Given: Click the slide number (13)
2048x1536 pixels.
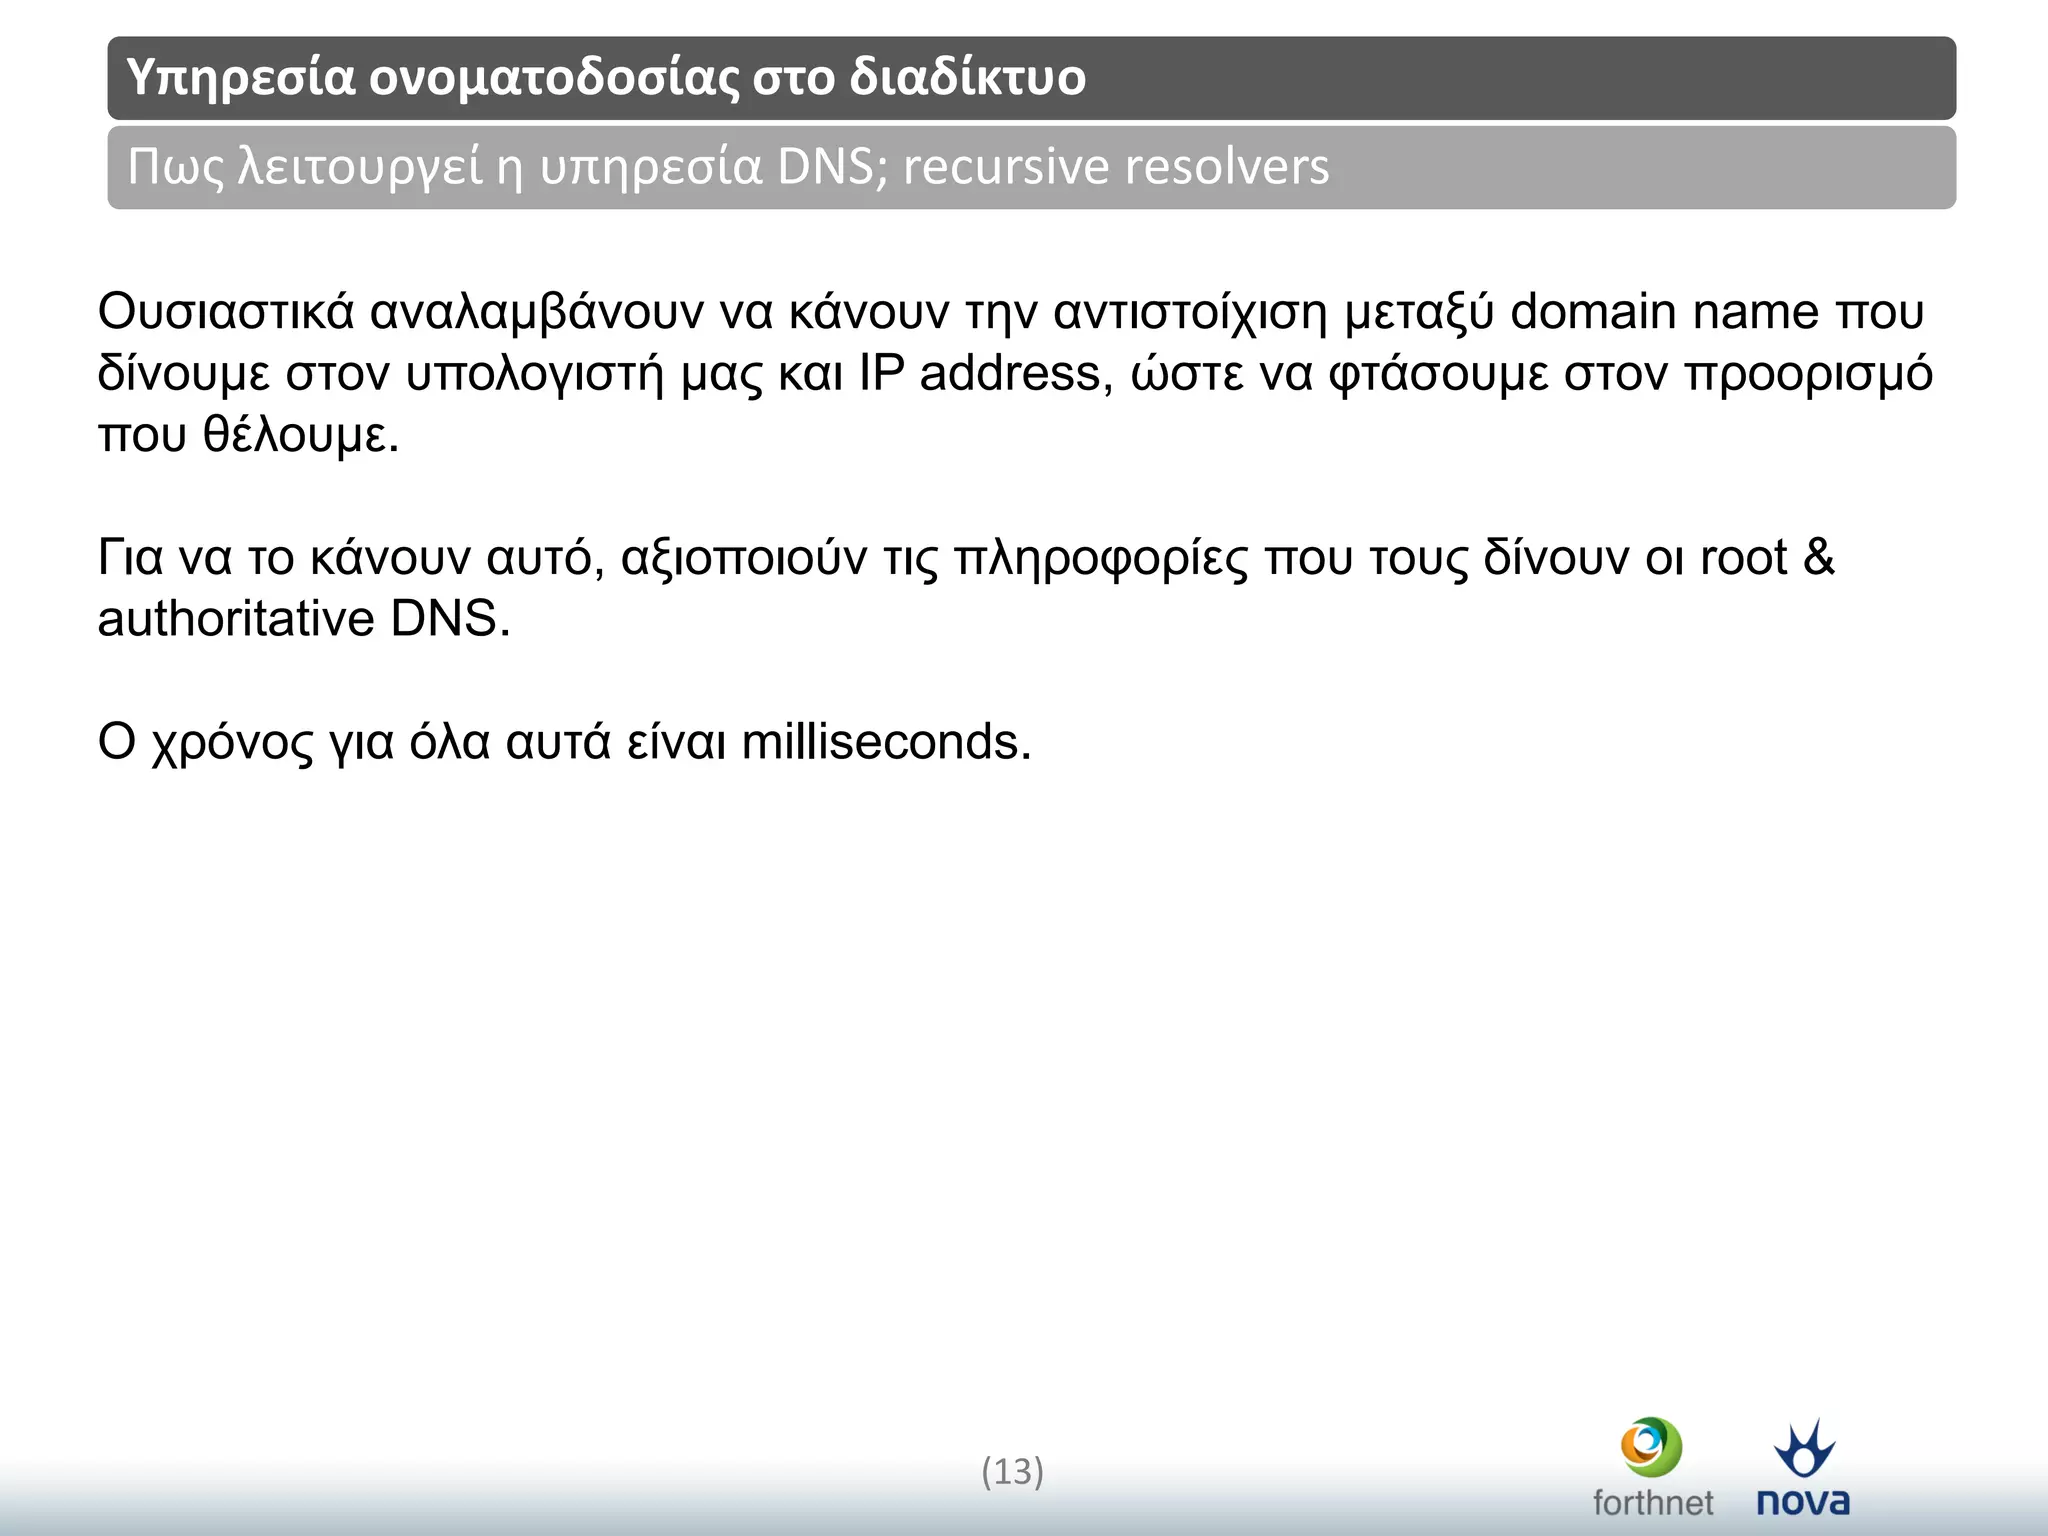Looking at the screenshot, I should pyautogui.click(x=1012, y=1471).
